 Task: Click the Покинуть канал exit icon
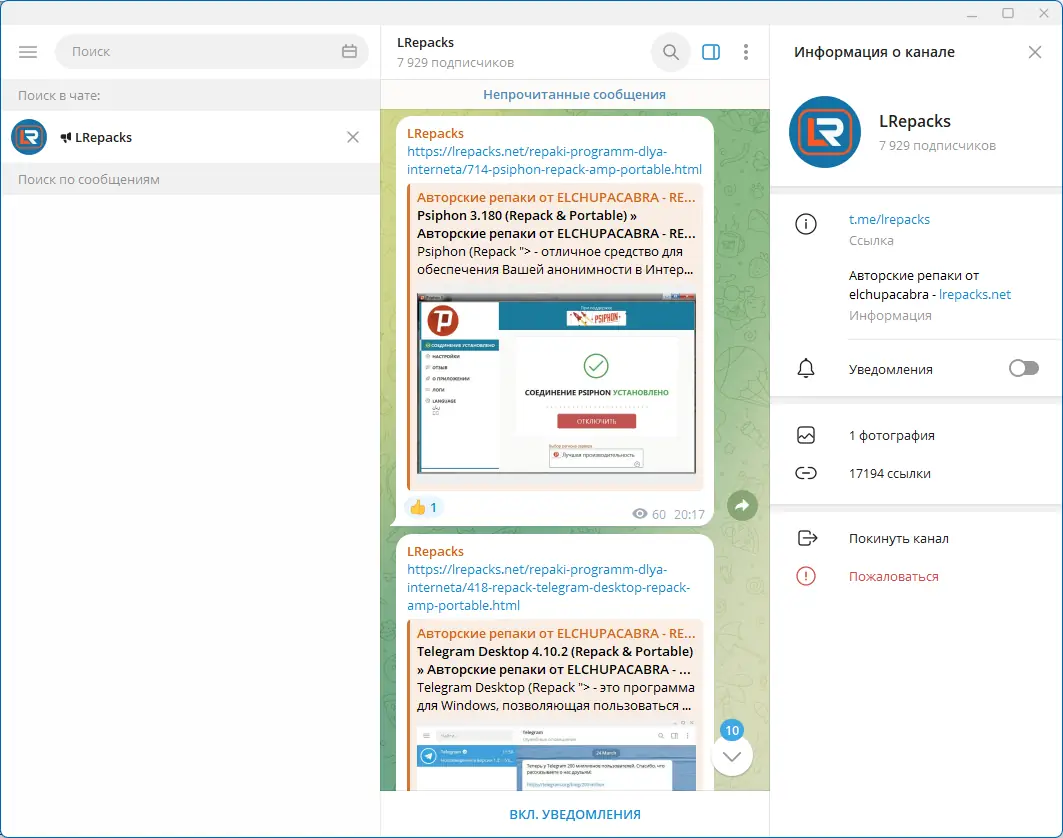coord(805,538)
